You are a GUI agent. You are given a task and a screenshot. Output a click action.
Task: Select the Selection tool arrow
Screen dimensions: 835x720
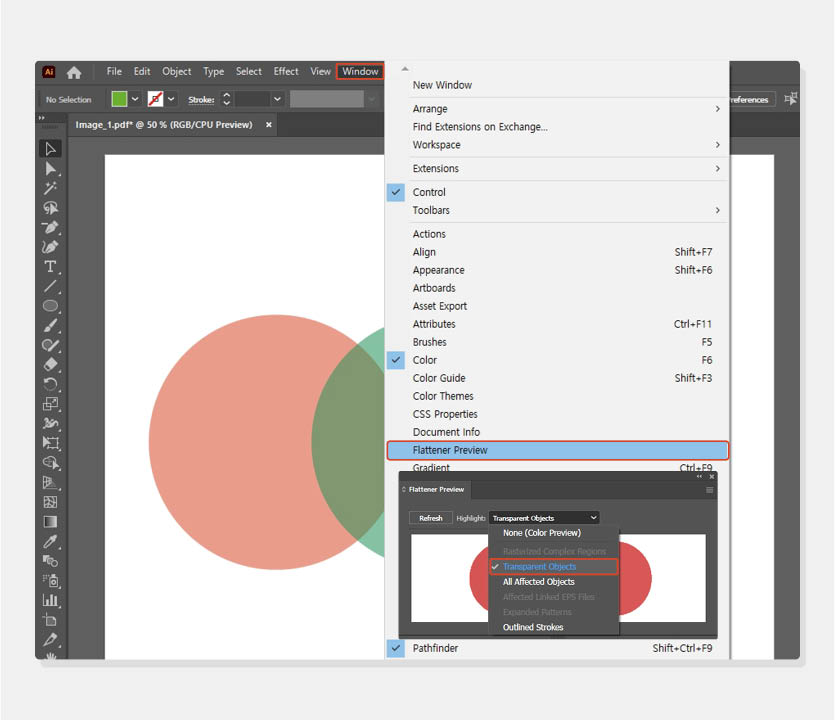(x=51, y=149)
